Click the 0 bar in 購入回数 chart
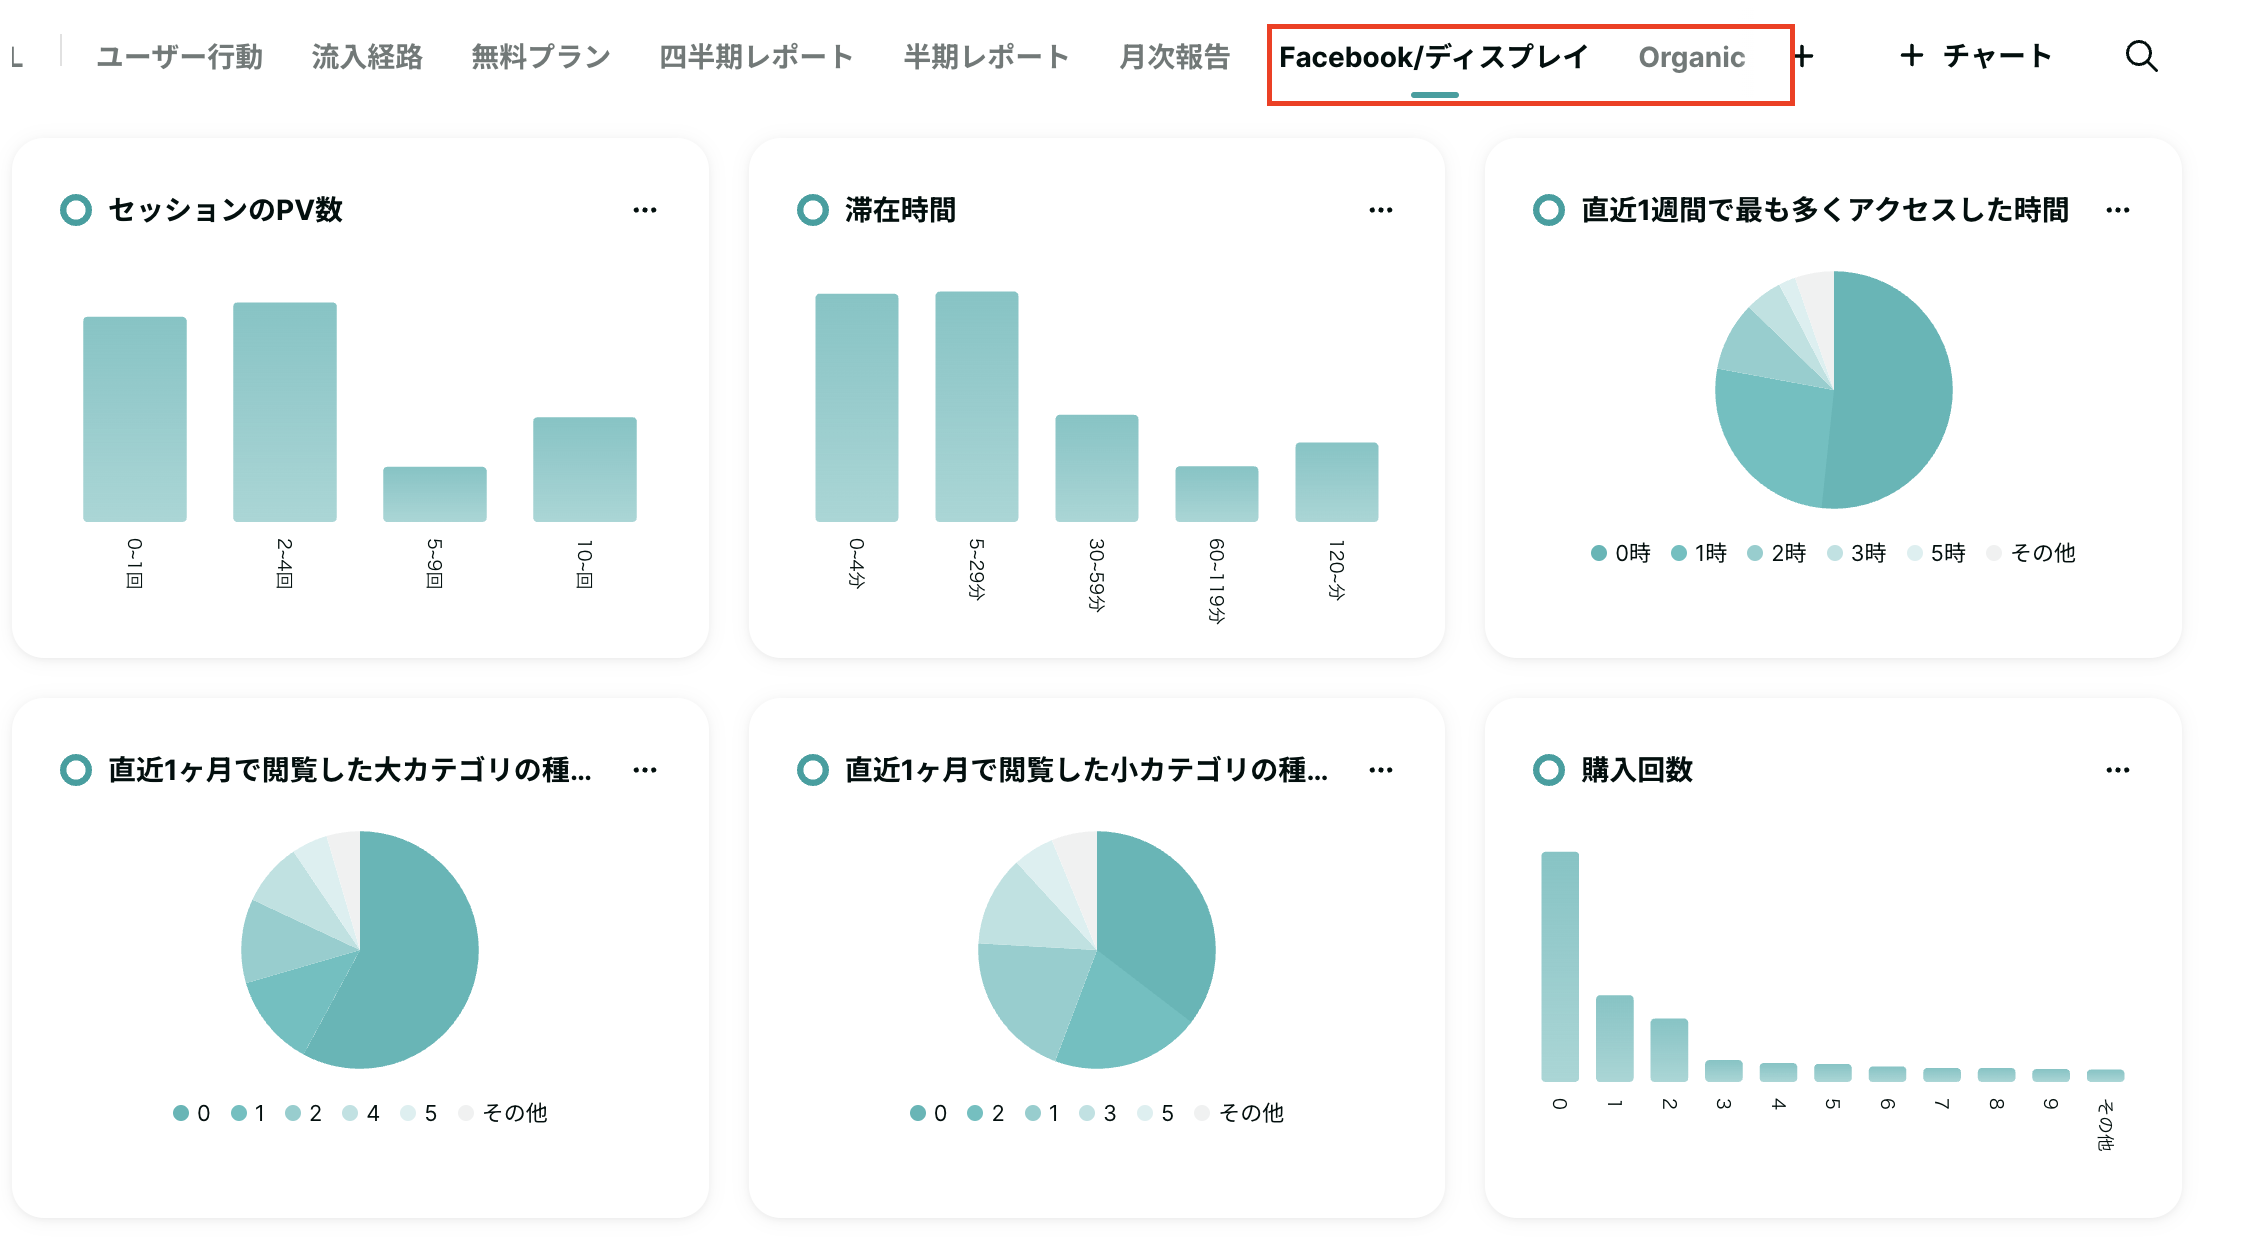 pyautogui.click(x=1560, y=967)
